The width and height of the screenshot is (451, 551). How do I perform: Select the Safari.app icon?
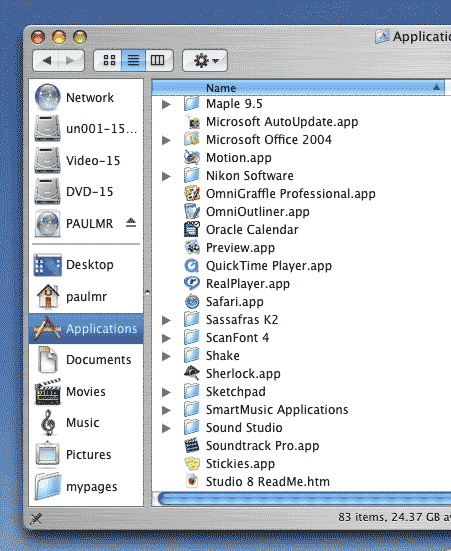192,302
